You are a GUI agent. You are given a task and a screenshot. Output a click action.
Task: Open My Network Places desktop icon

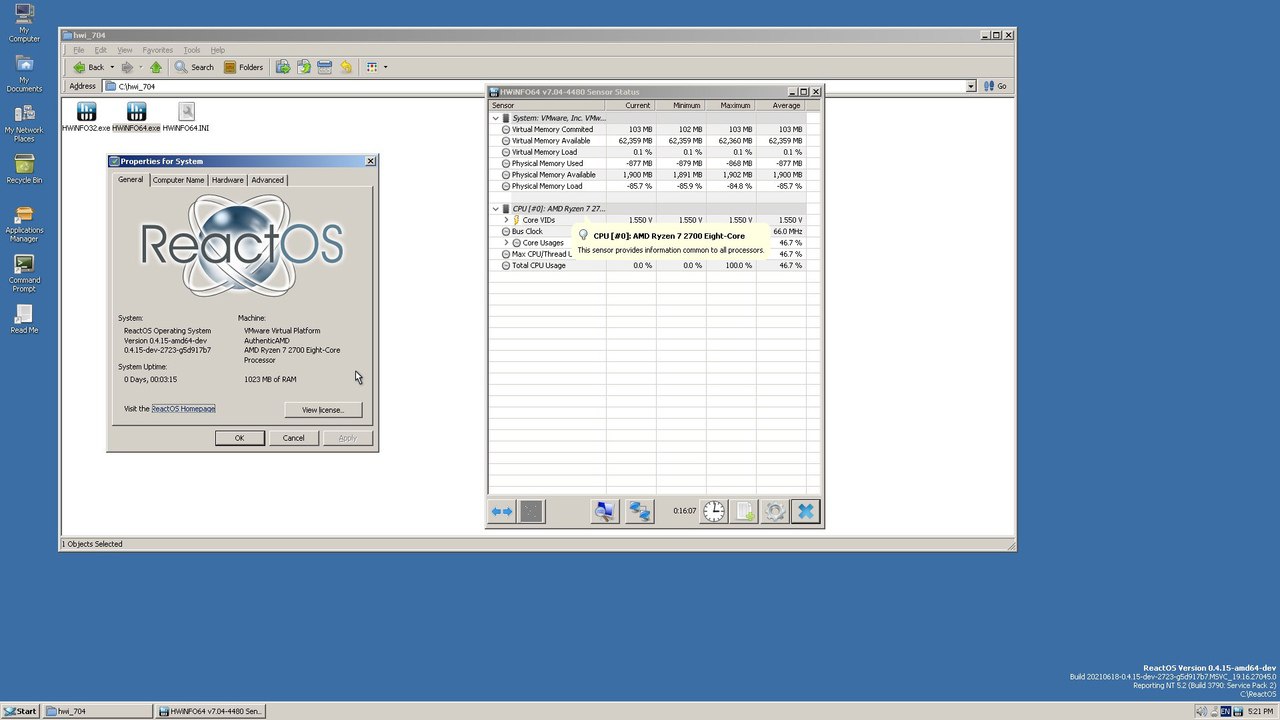click(24, 124)
